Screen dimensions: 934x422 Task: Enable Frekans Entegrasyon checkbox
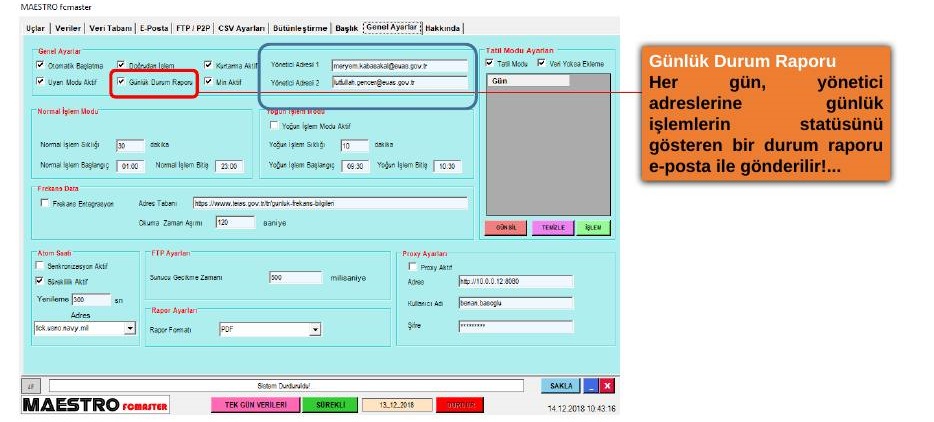[45, 203]
